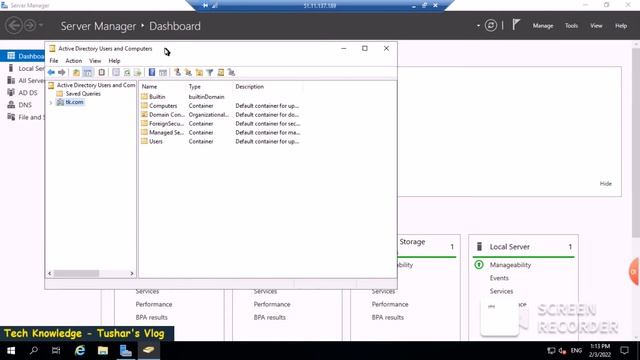Open Server Manager's Tools menu

click(x=571, y=26)
